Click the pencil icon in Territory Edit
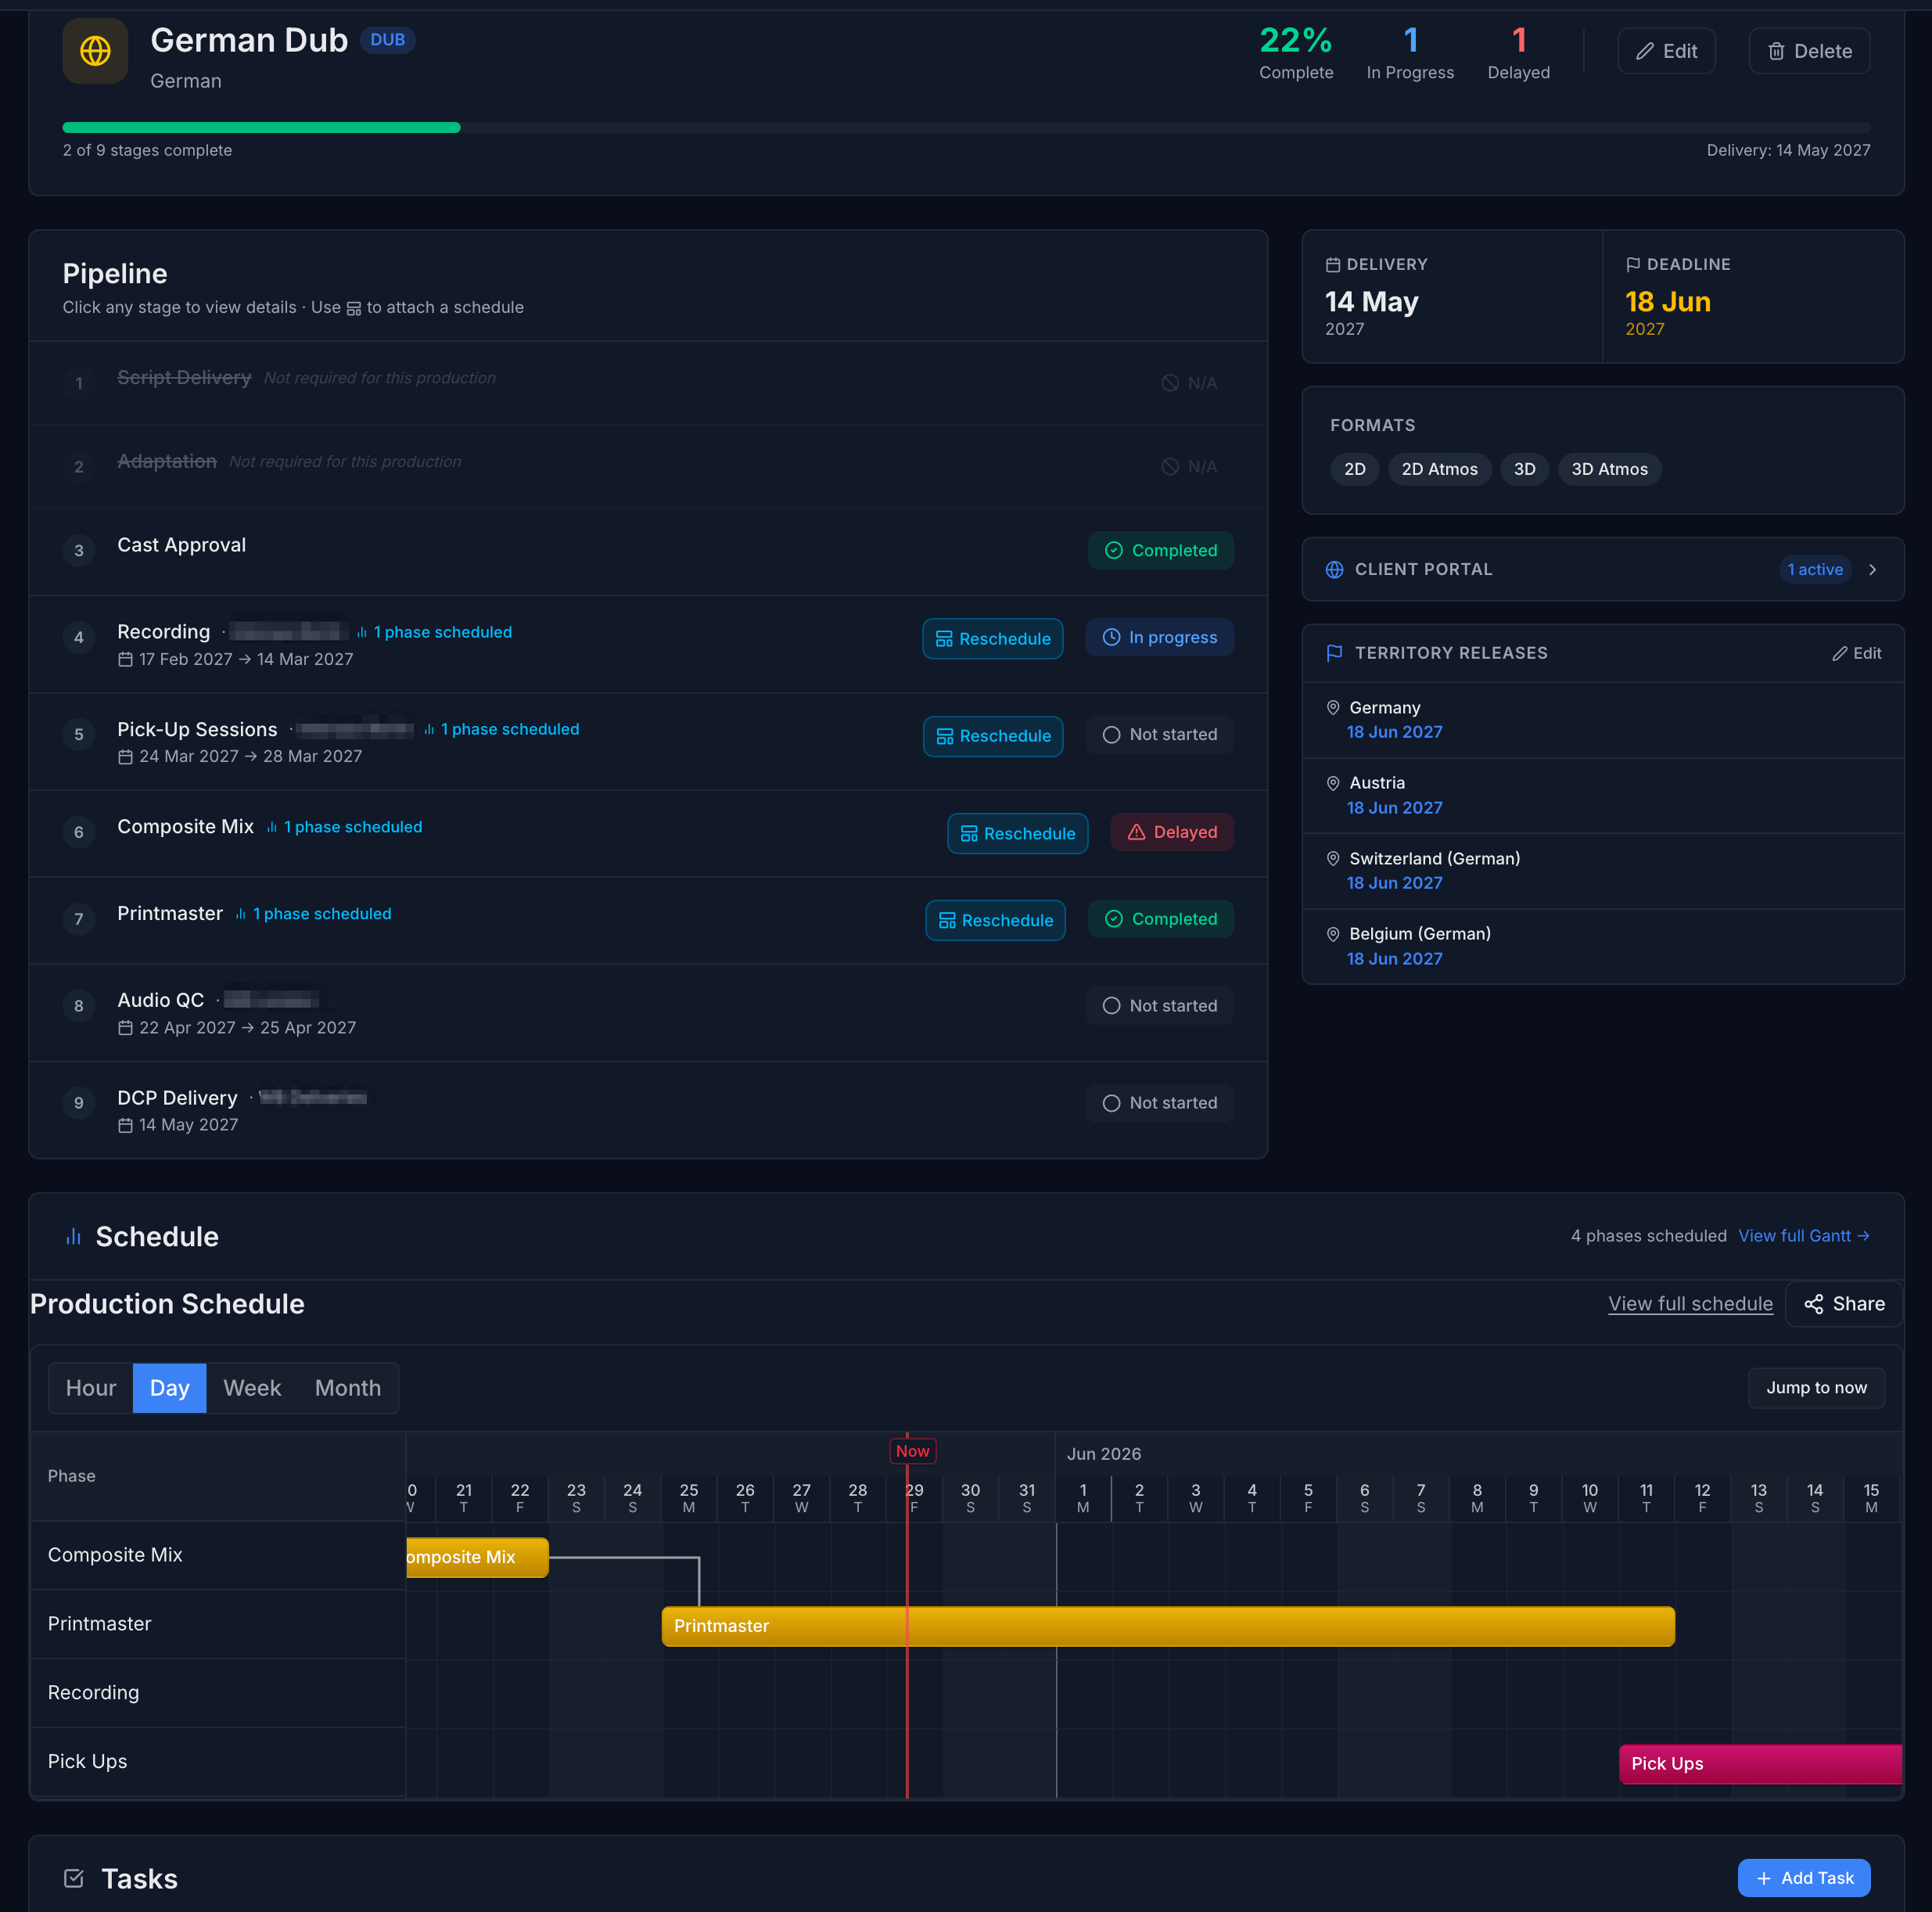Image resolution: width=1932 pixels, height=1912 pixels. pyautogui.click(x=1839, y=653)
